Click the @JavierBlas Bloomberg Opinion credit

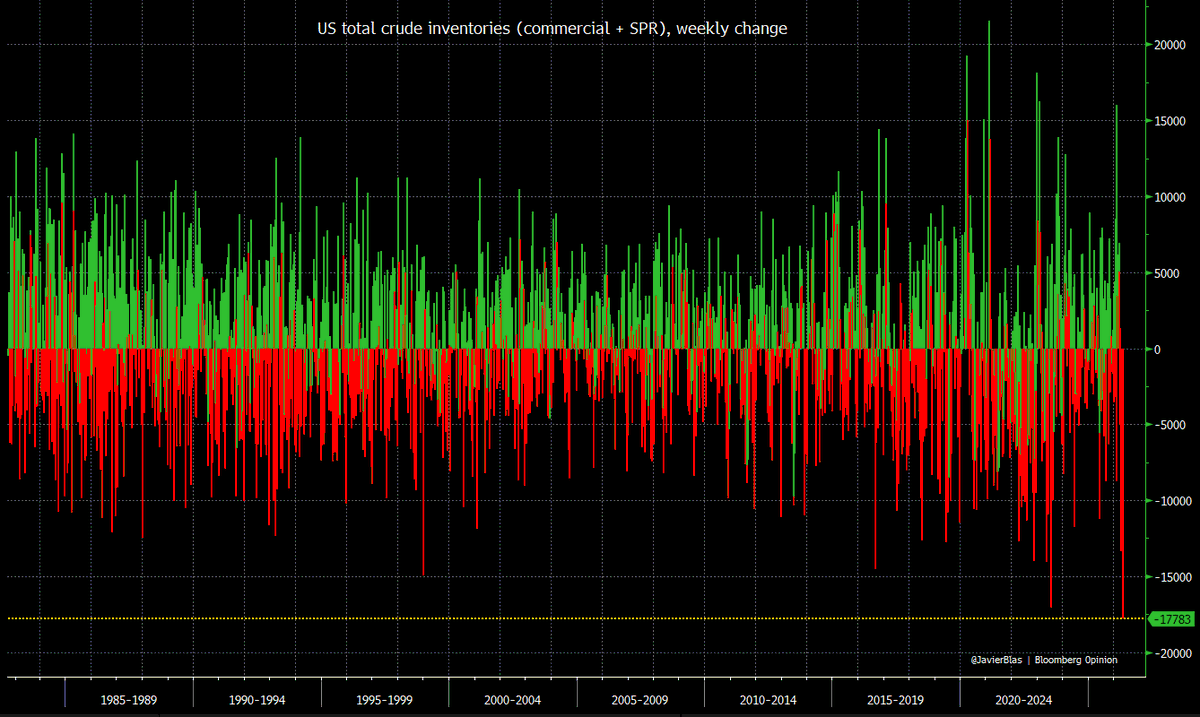click(x=1044, y=660)
